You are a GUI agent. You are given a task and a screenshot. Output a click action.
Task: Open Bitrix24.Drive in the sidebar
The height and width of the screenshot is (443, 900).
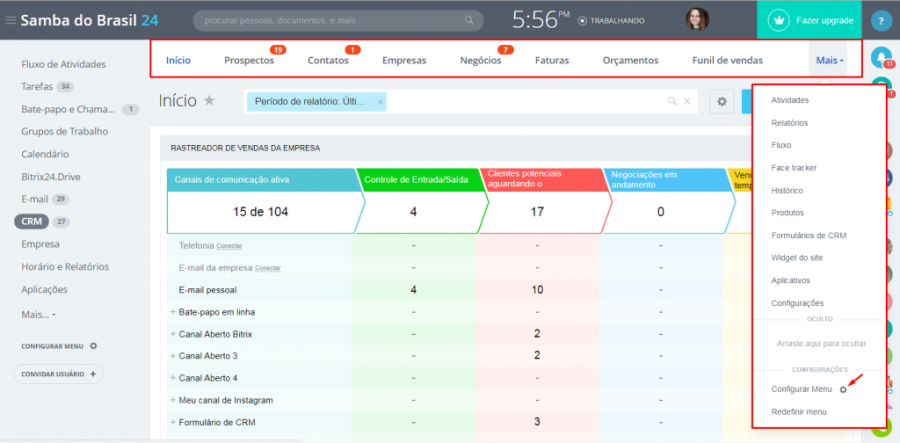[51, 177]
